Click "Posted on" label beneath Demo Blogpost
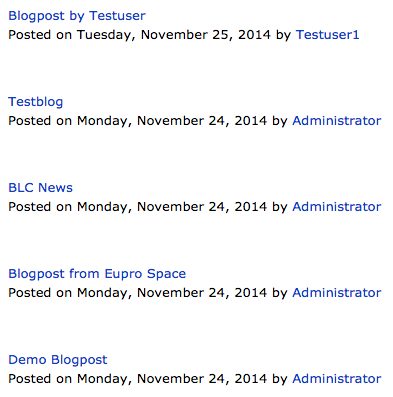The image size is (393, 397). [x=40, y=379]
